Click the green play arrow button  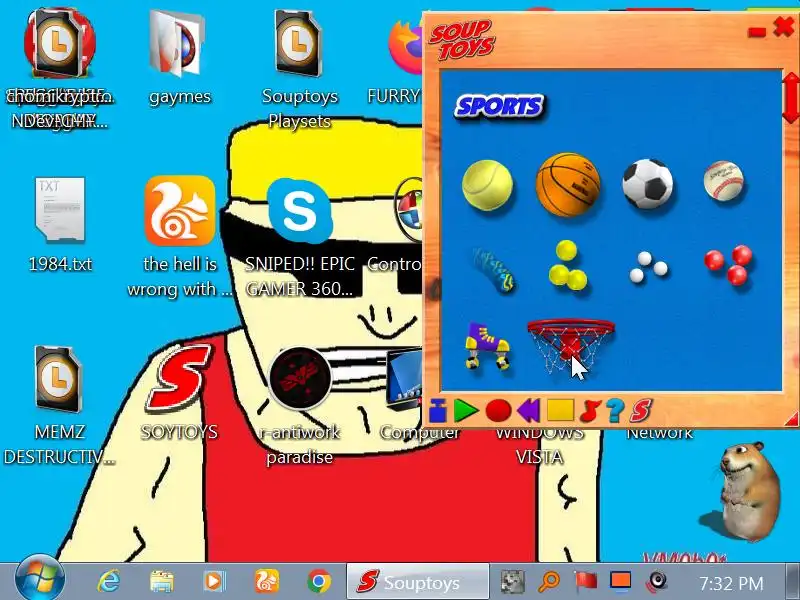pyautogui.click(x=466, y=410)
